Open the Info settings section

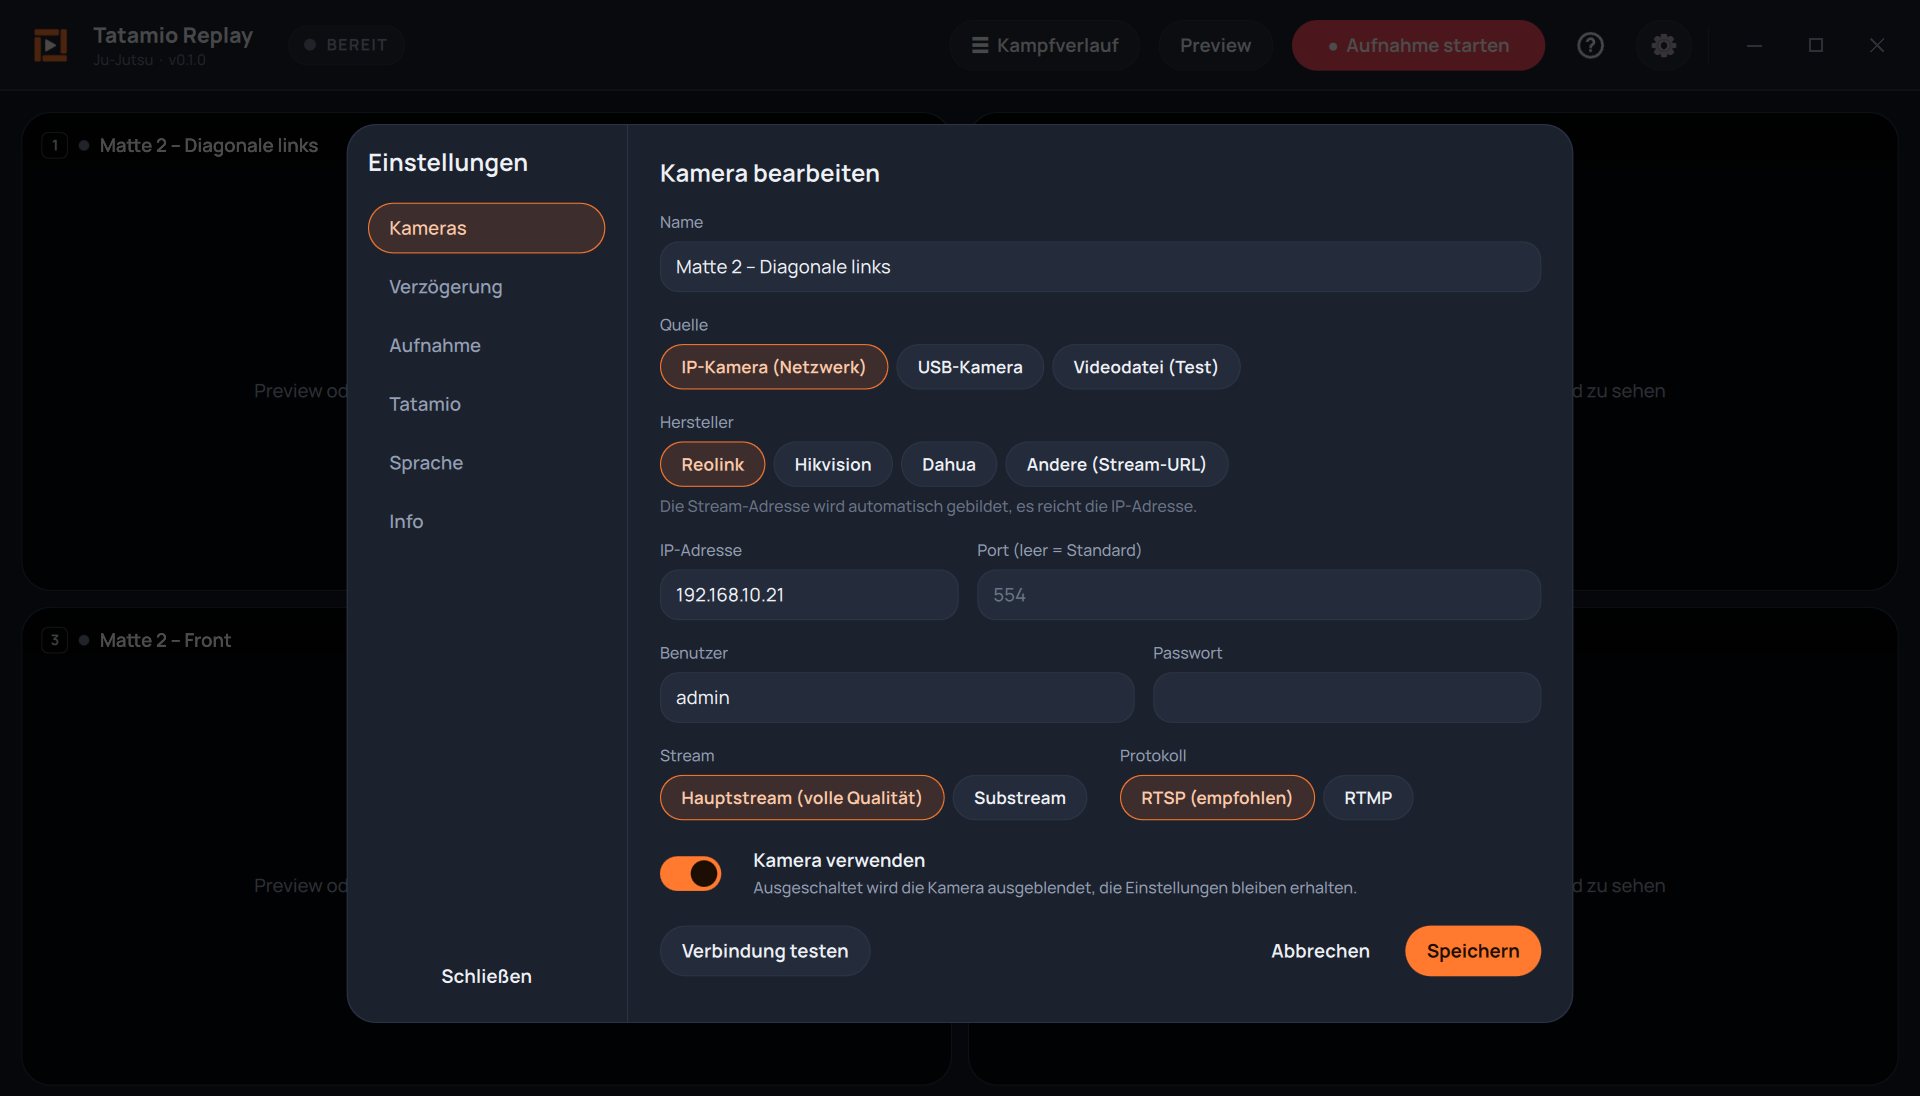486,521
